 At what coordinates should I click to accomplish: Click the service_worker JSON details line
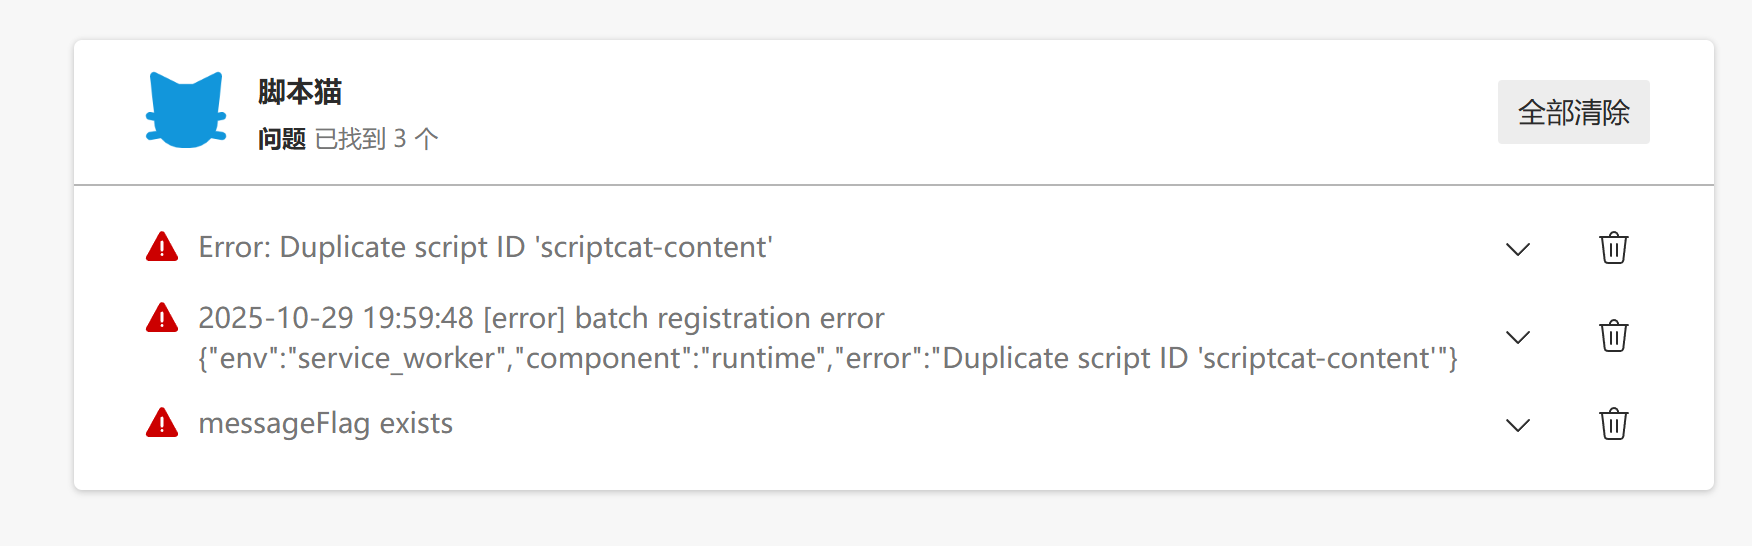(827, 358)
